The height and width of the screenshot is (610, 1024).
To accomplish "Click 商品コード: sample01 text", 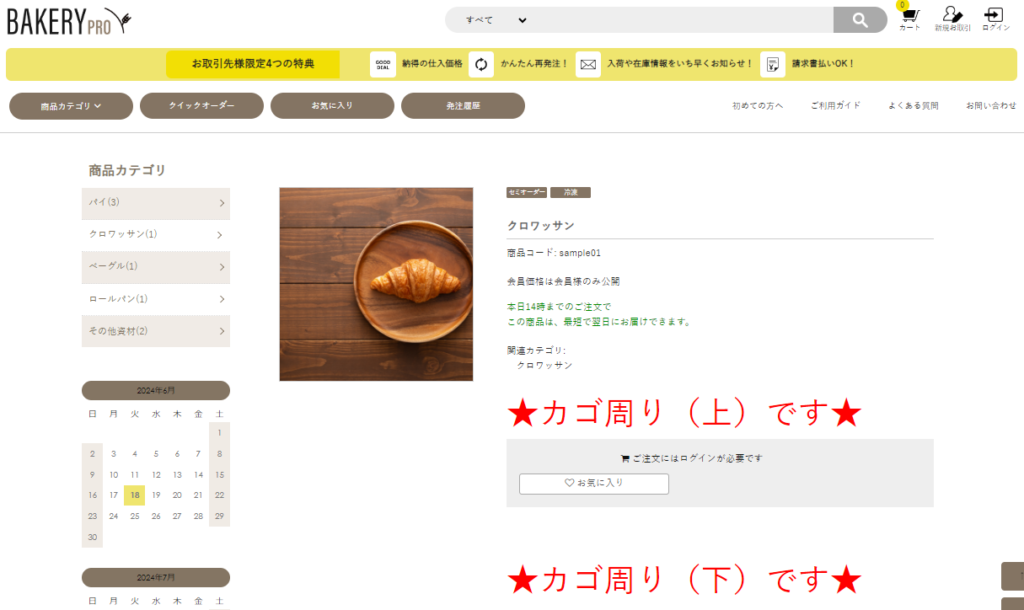I will pyautogui.click(x=554, y=253).
